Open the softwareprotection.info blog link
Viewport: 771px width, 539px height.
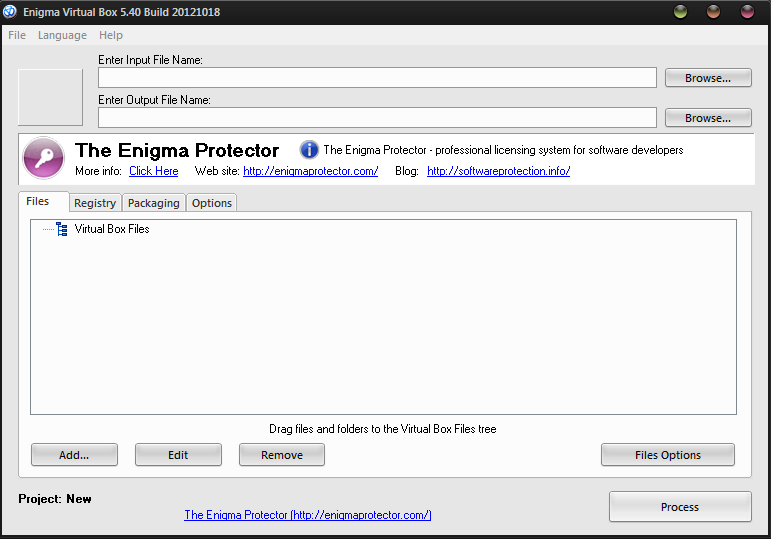pos(499,171)
